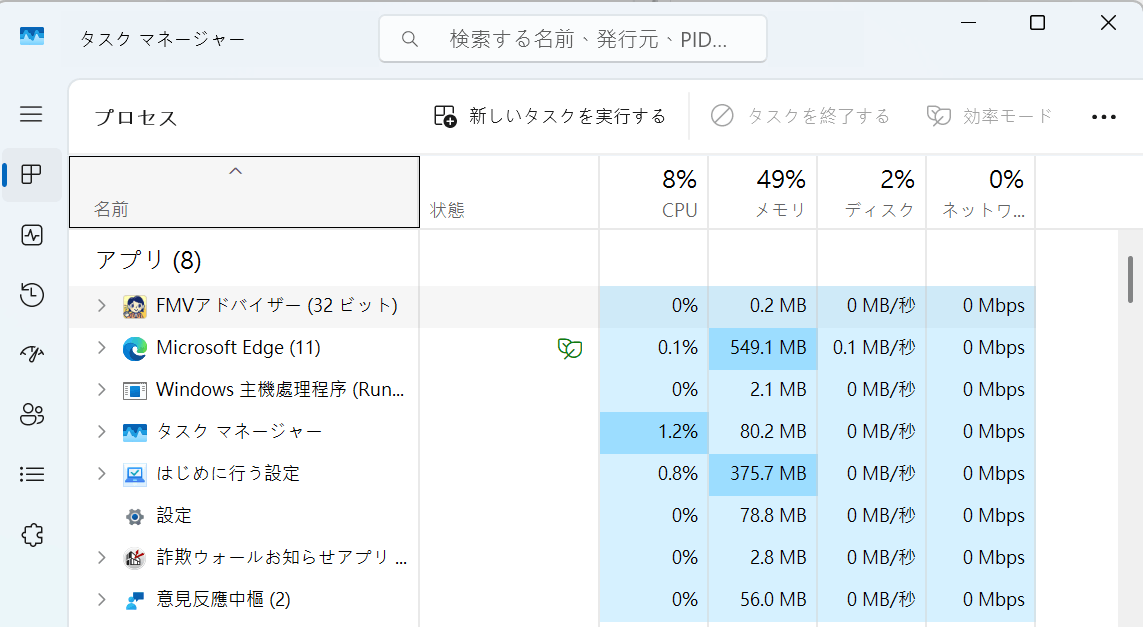This screenshot has height=627, width=1143.
Task: Click the 375.7 MB memory cell
Action: pyautogui.click(x=762, y=474)
